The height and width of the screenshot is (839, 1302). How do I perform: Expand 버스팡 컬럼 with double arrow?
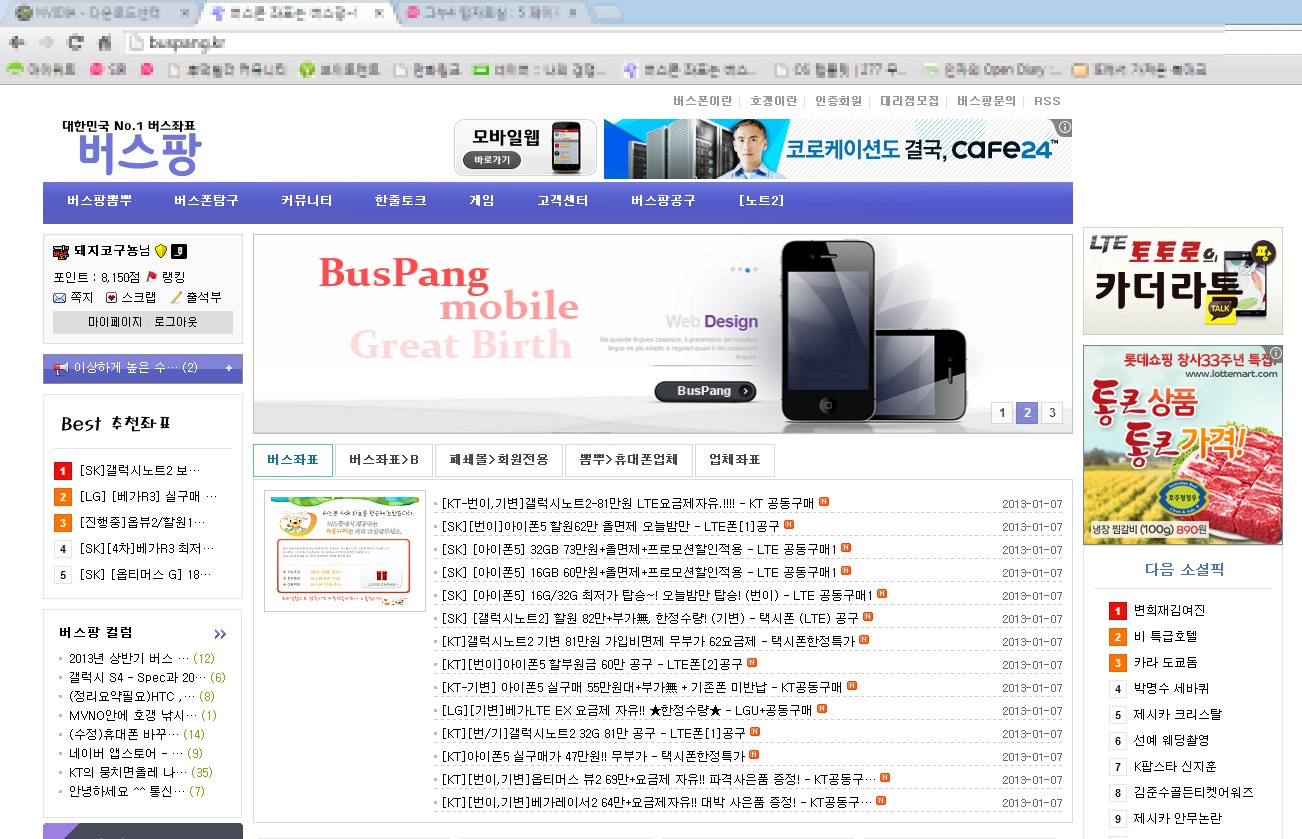click(220, 634)
